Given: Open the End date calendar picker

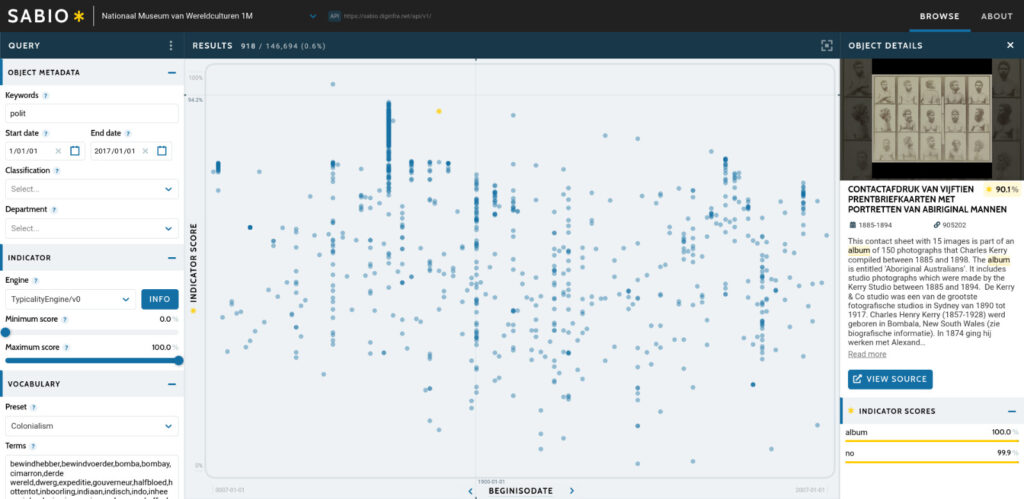Looking at the screenshot, I should [x=162, y=151].
